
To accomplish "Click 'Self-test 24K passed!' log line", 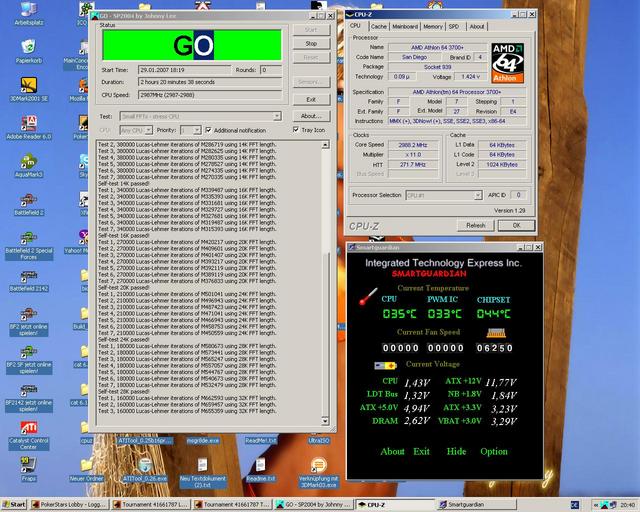I will [x=124, y=340].
